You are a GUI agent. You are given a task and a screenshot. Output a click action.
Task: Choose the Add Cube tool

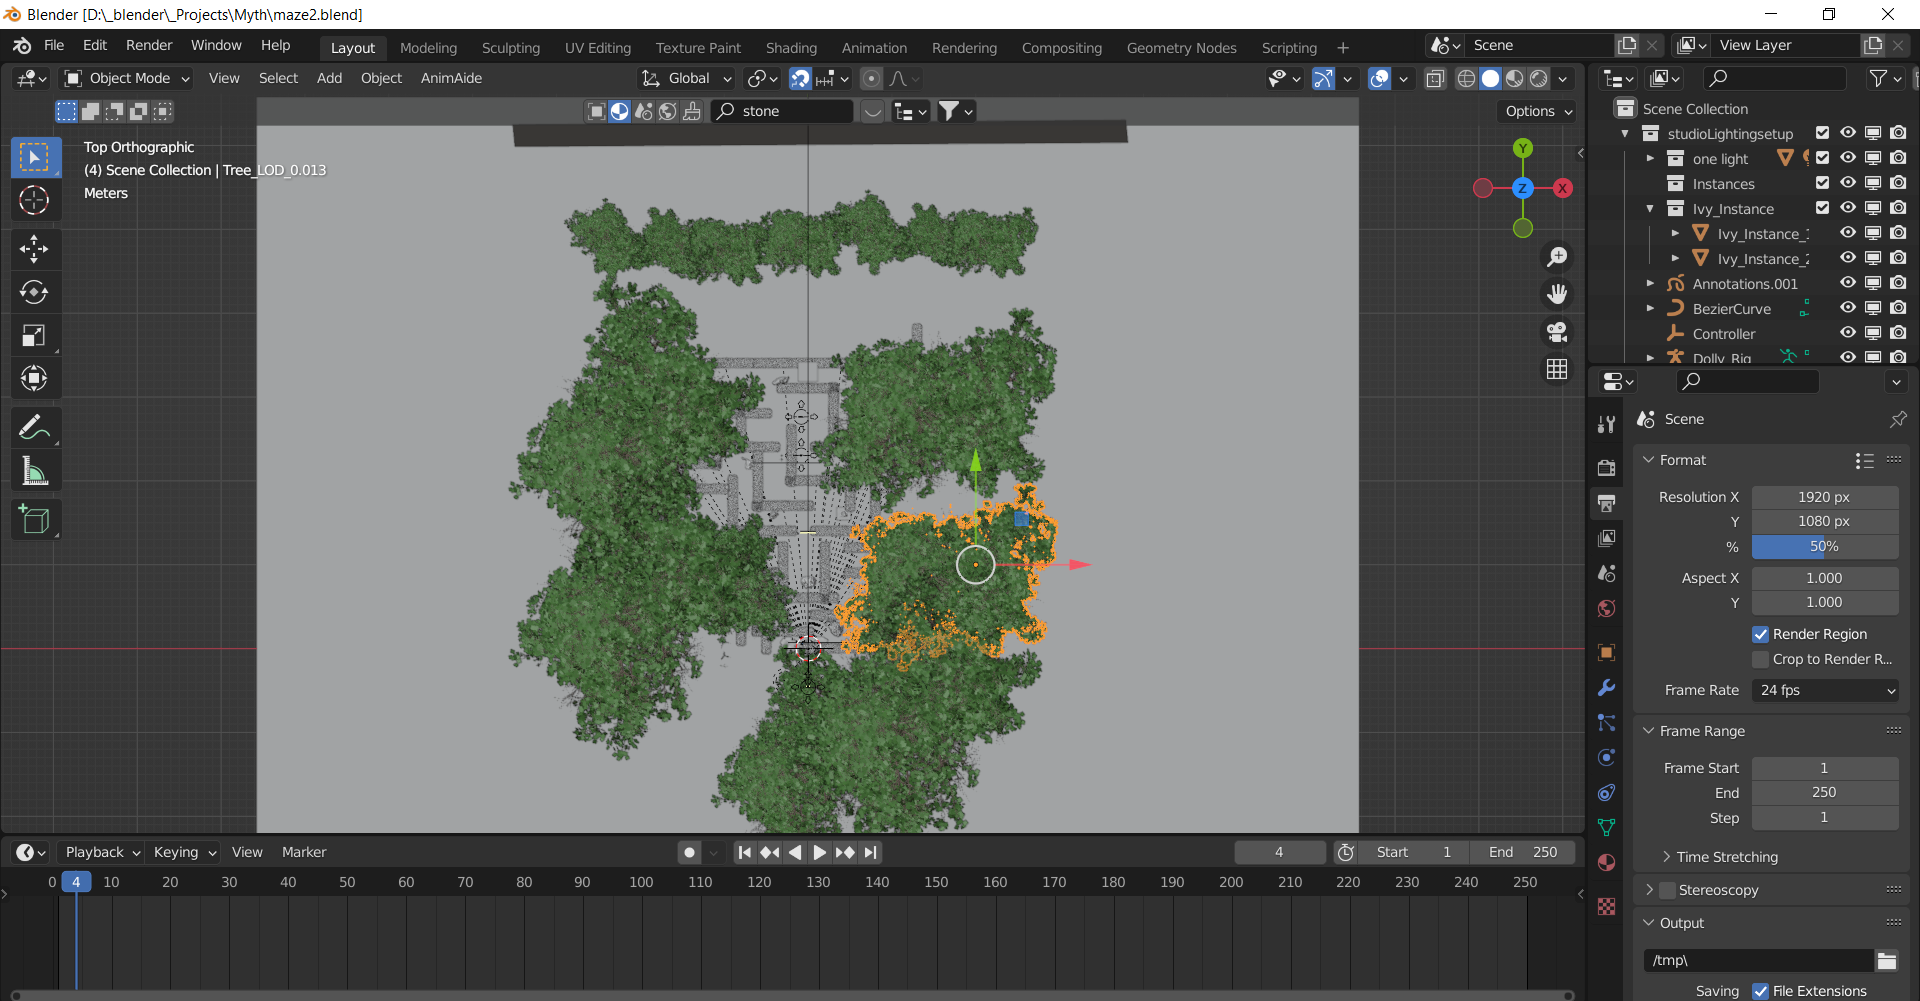34,520
